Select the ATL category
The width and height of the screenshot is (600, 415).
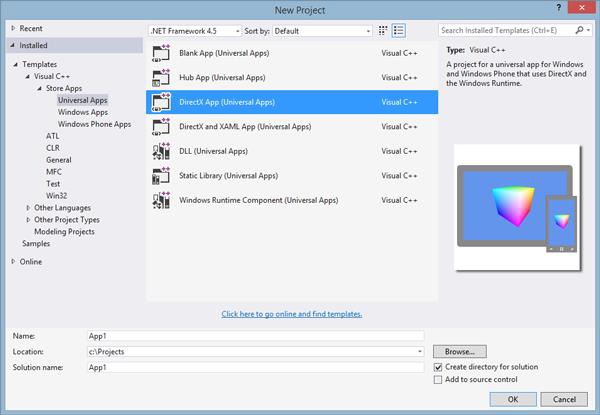point(53,136)
